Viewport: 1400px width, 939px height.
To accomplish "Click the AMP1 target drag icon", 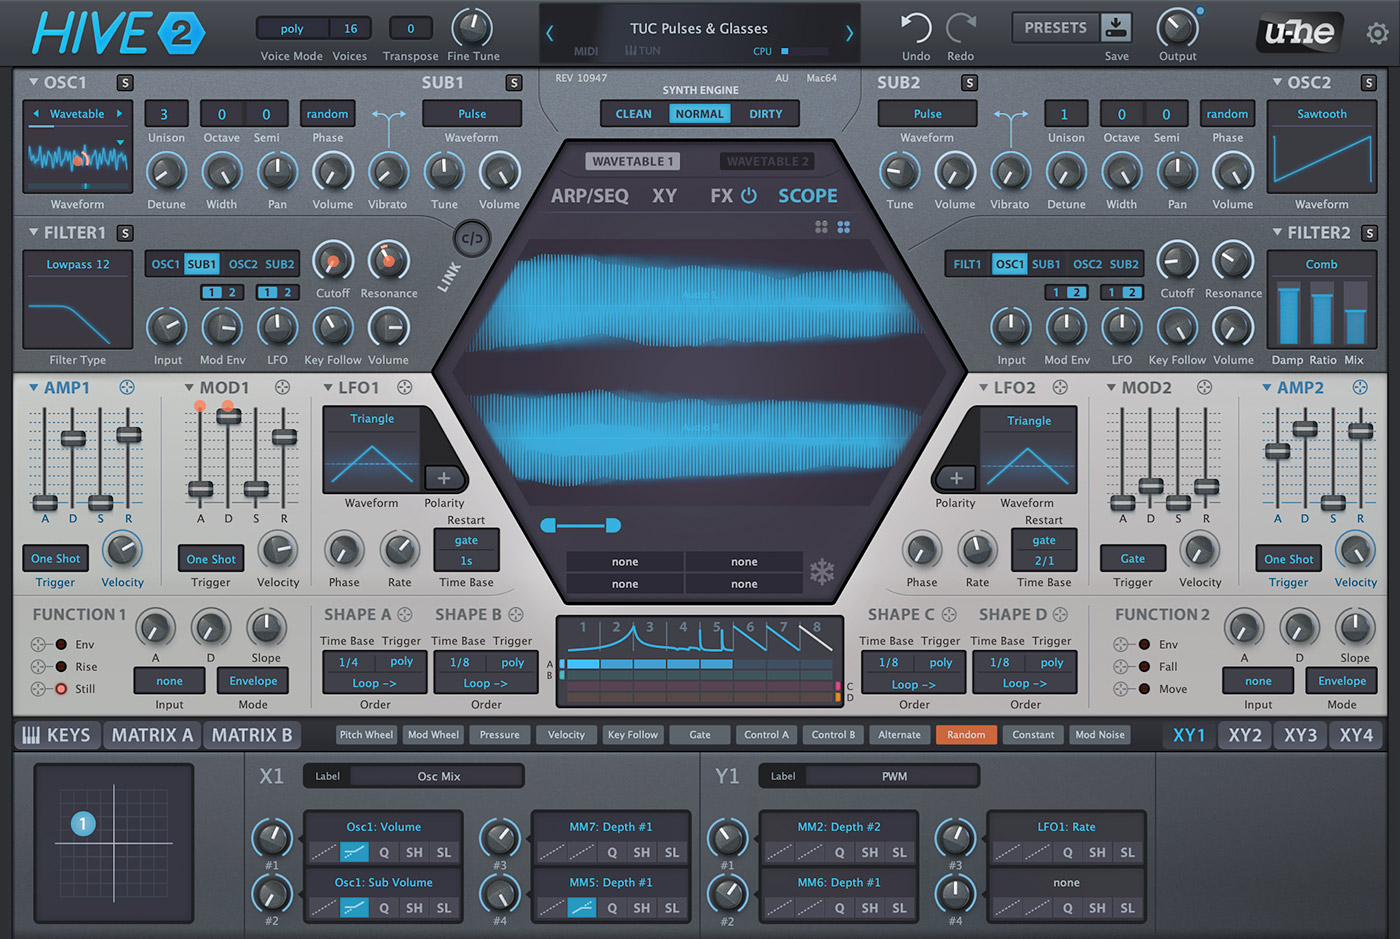I will tap(127, 387).
